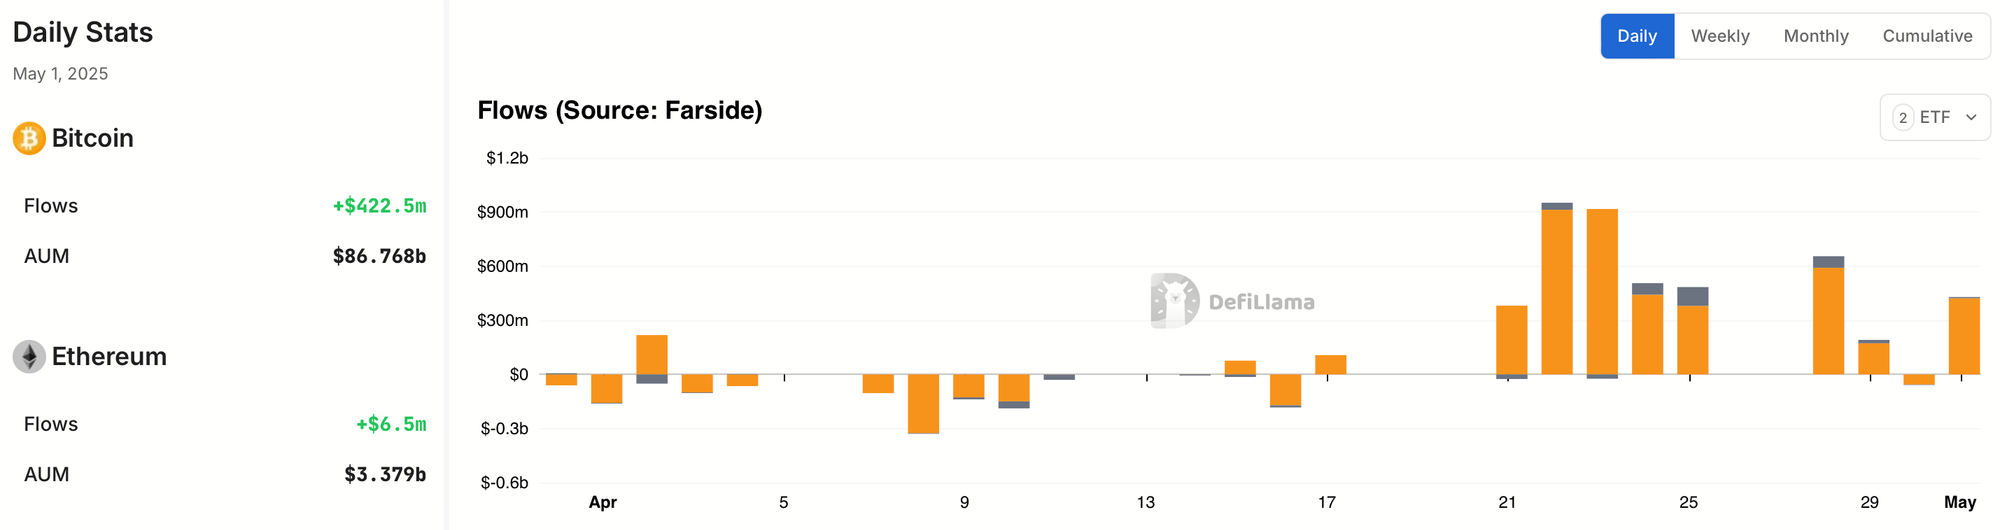The width and height of the screenshot is (2000, 530).
Task: Click the ETF dropdown chevron arrow
Action: [x=1971, y=117]
